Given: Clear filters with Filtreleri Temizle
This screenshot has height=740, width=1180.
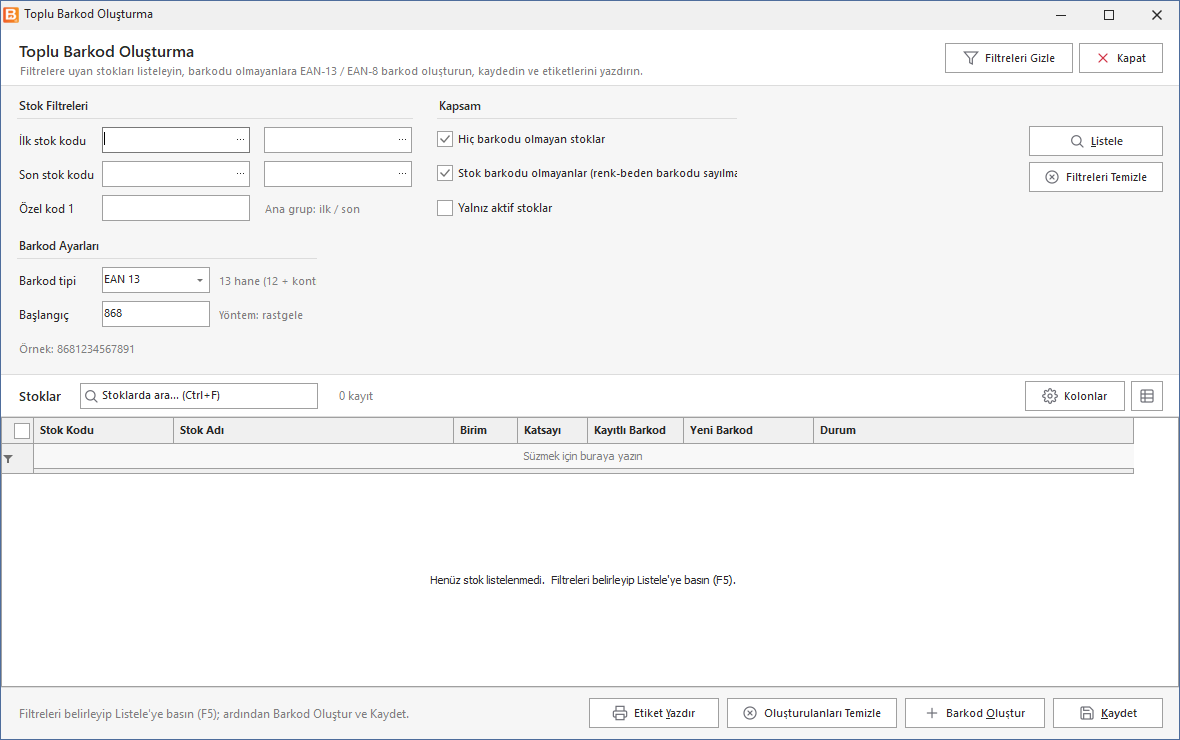Looking at the screenshot, I should tap(1096, 177).
